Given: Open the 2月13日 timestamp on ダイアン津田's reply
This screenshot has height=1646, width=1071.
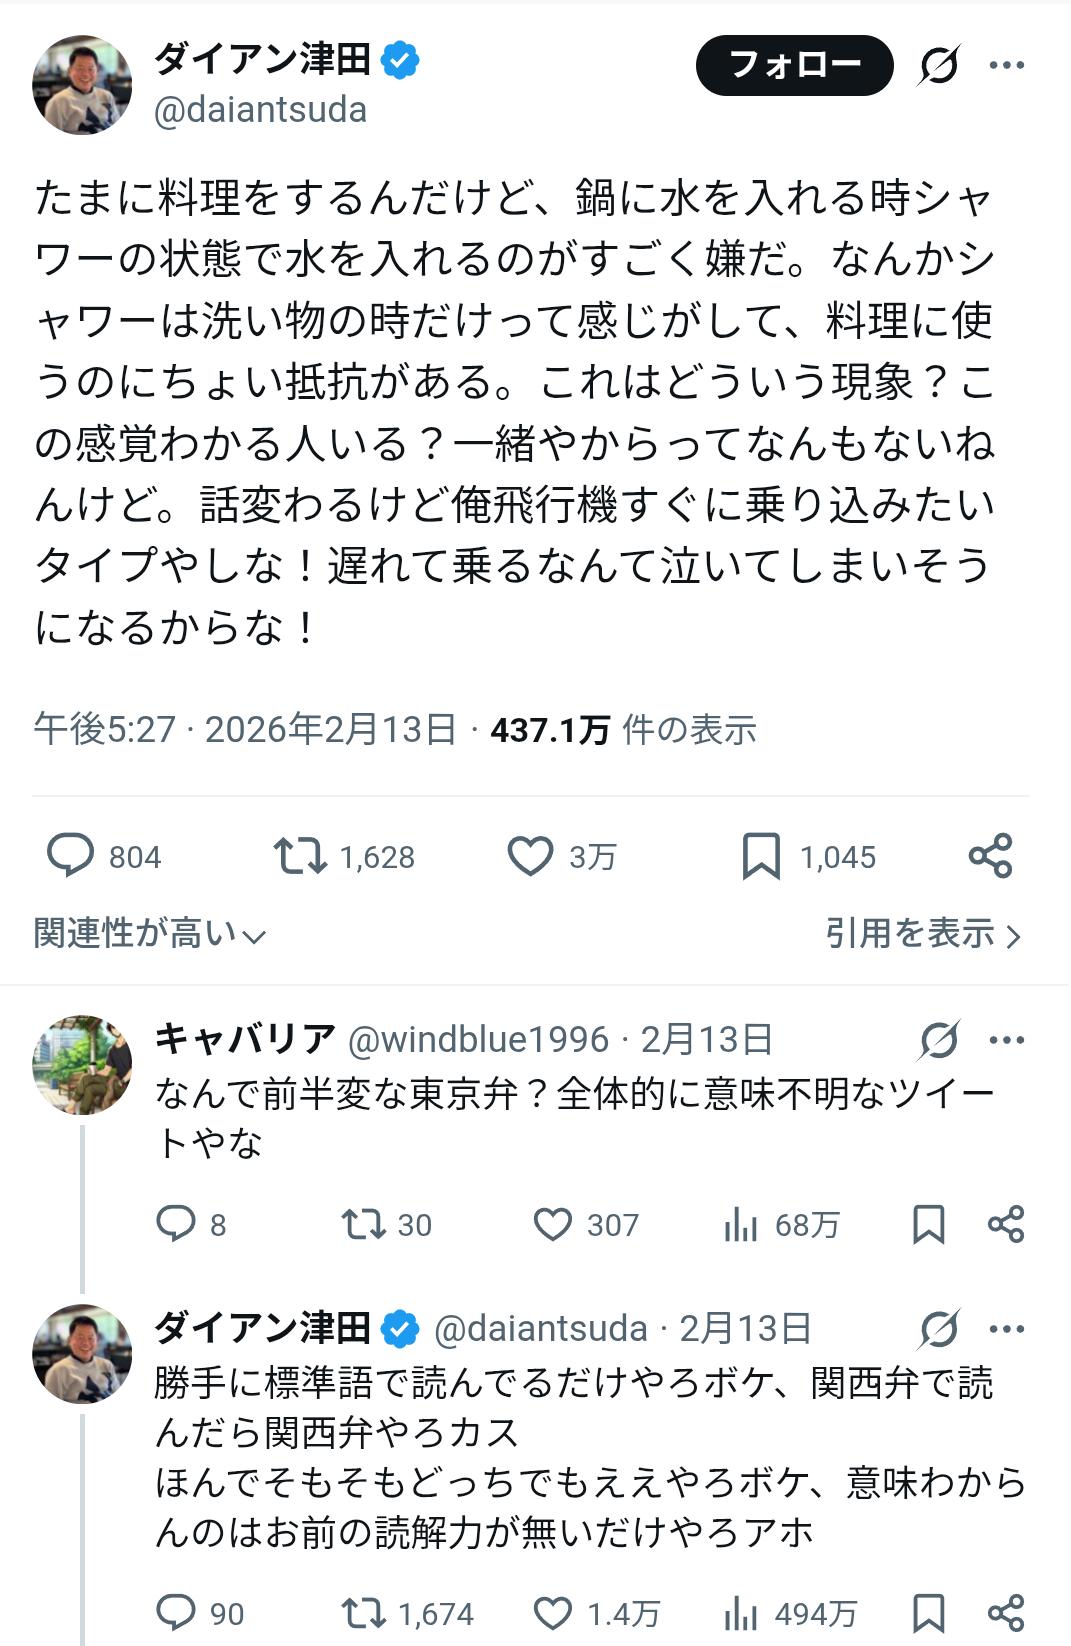Looking at the screenshot, I should click(745, 1329).
